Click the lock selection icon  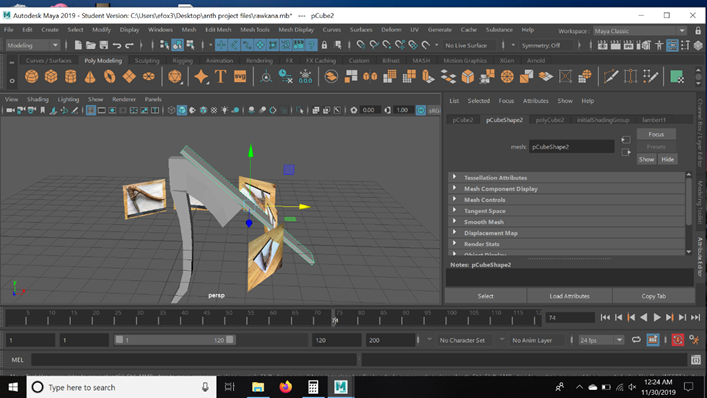click(324, 45)
